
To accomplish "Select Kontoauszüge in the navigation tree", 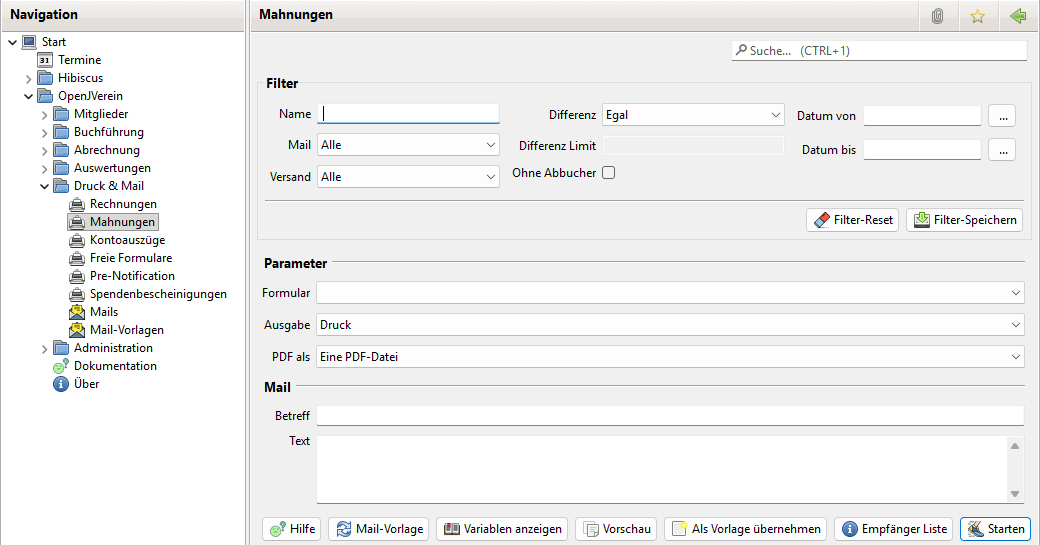I will [127, 240].
